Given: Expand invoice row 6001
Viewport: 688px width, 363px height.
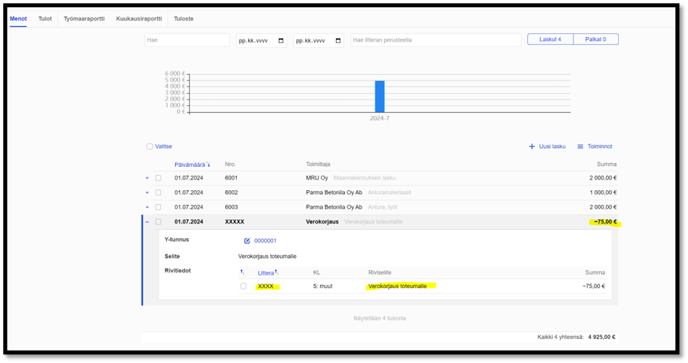Looking at the screenshot, I should point(147,178).
